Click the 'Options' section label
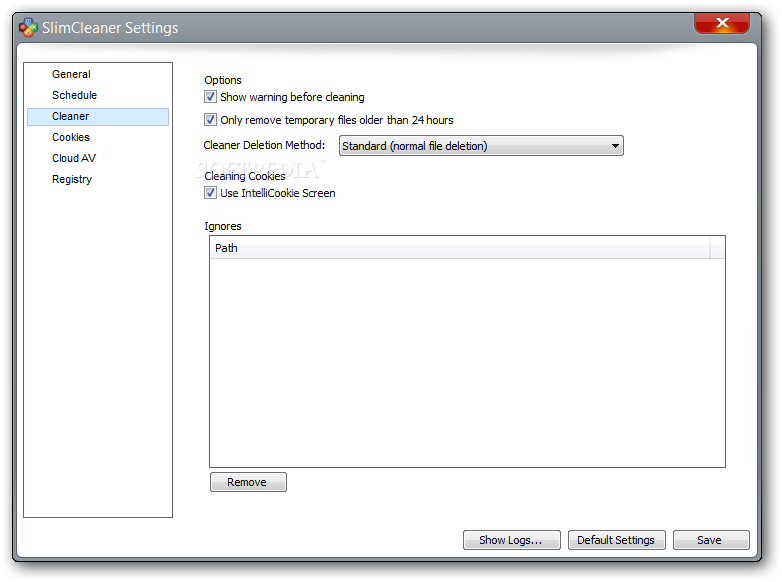Viewport: 782px width, 582px height. coord(223,80)
